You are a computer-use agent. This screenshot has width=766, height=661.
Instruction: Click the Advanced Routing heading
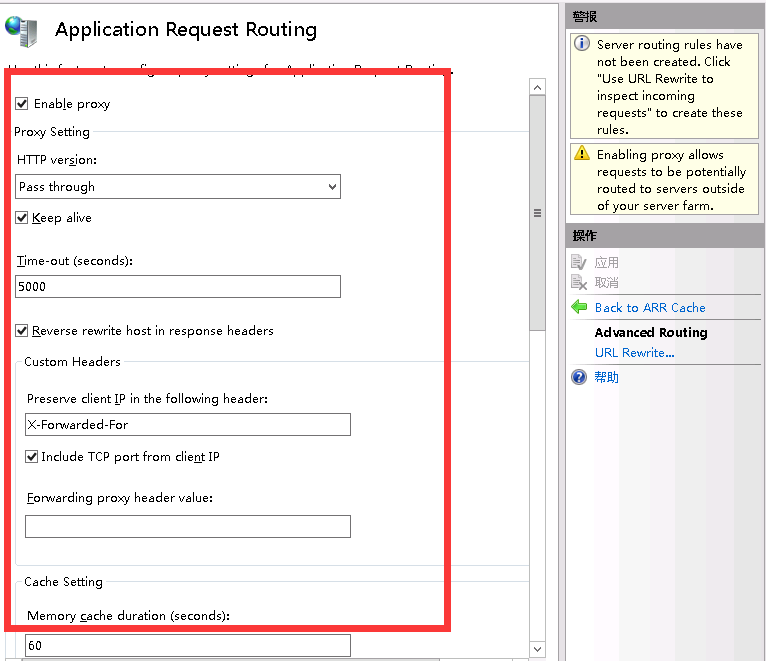[651, 333]
